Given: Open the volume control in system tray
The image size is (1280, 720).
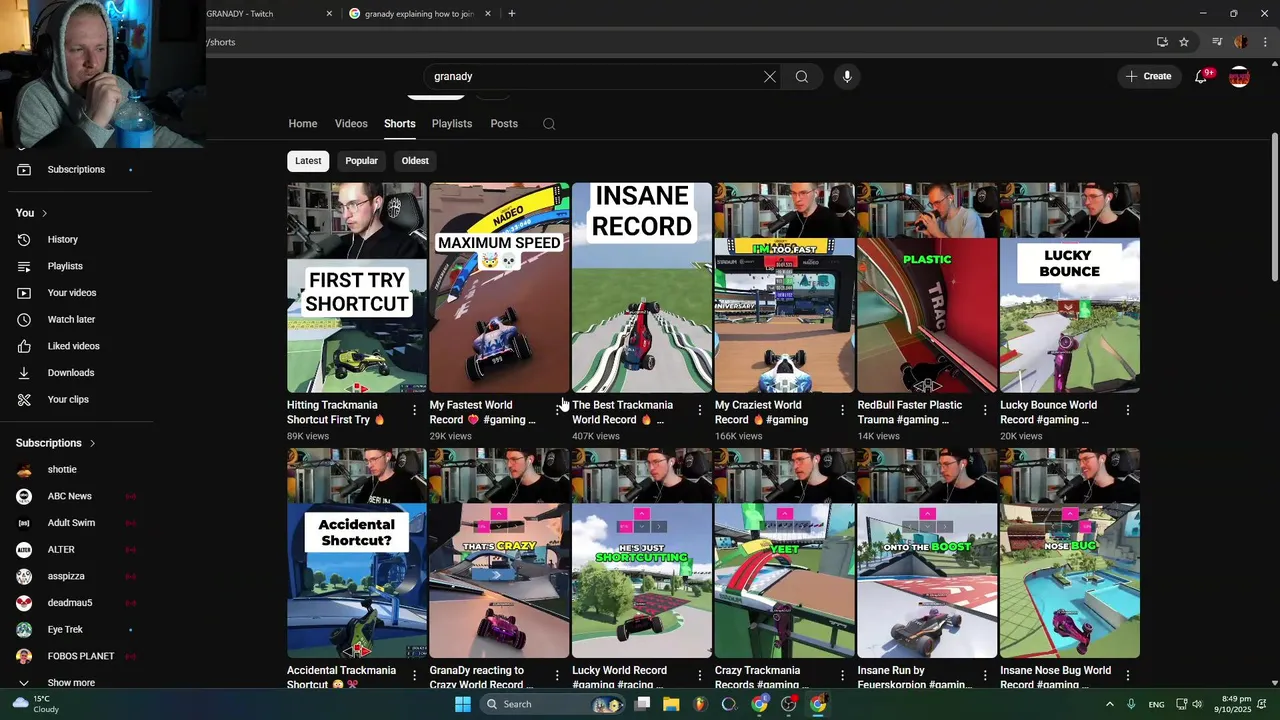Looking at the screenshot, I should click(1199, 704).
